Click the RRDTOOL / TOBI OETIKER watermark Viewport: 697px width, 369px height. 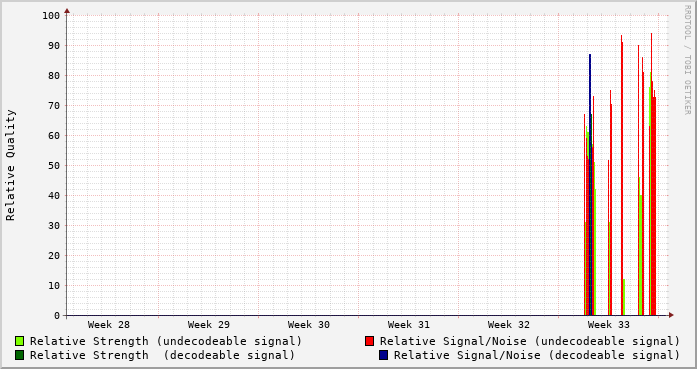click(687, 60)
